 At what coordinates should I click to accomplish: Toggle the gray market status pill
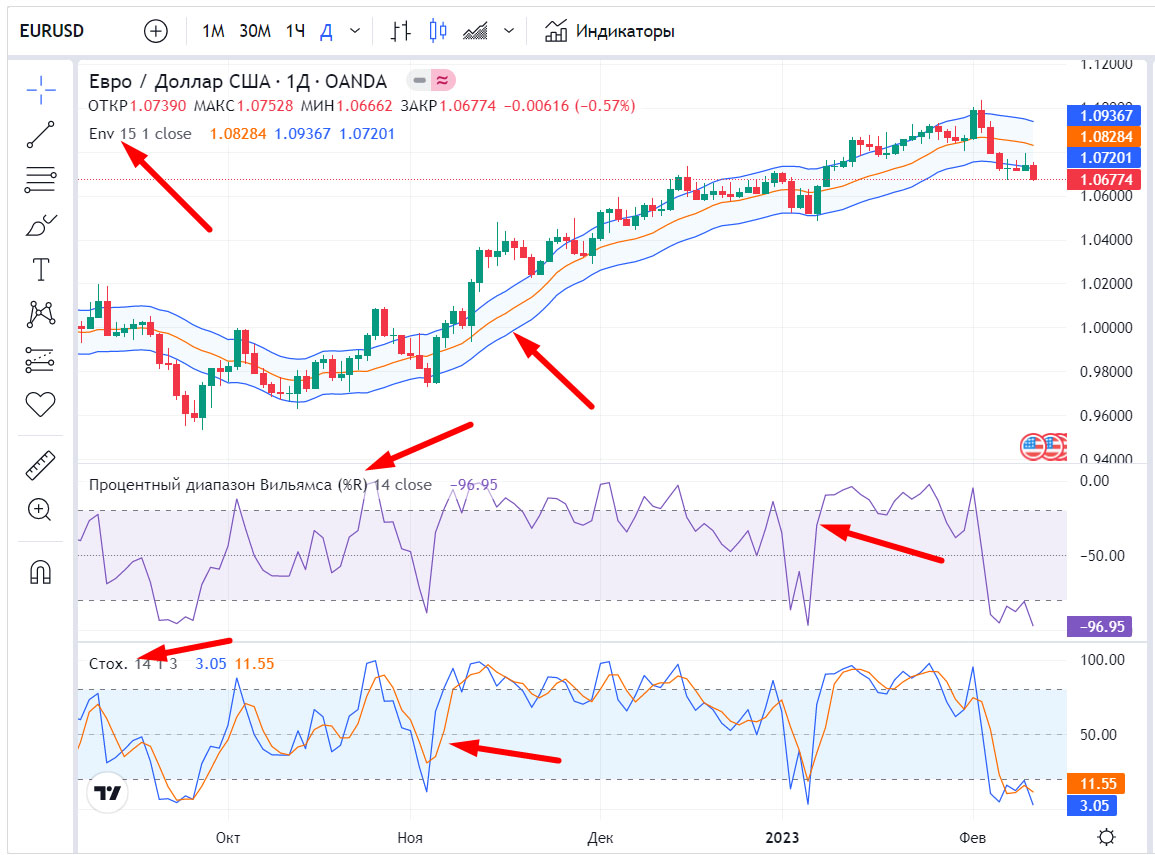pyautogui.click(x=419, y=80)
